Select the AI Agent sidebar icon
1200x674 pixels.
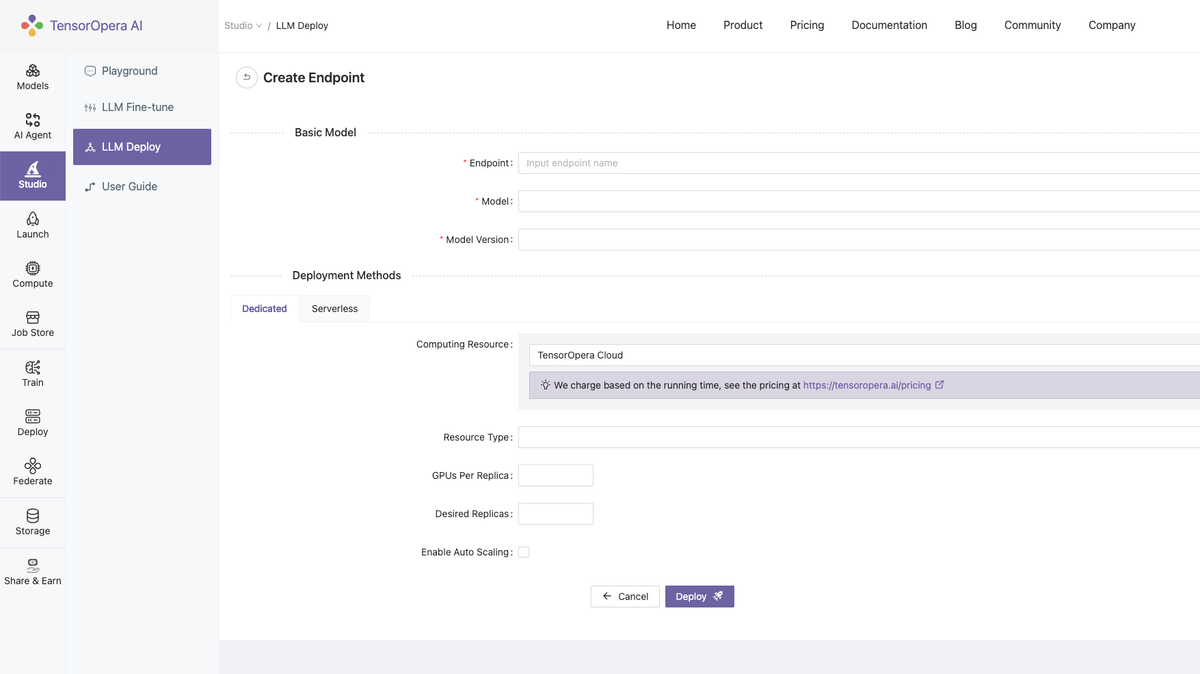coord(32,125)
